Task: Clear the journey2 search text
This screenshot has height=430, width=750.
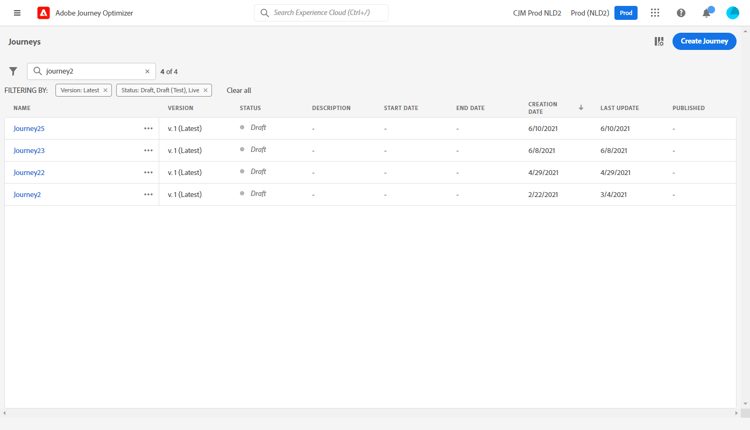Action: pos(147,71)
